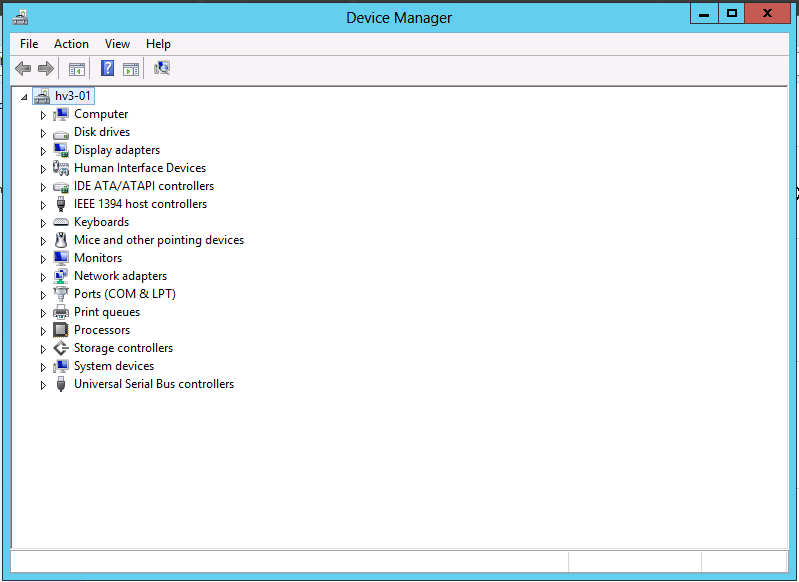The image size is (799, 582).
Task: Click the Storage controllers icon
Action: pos(61,348)
